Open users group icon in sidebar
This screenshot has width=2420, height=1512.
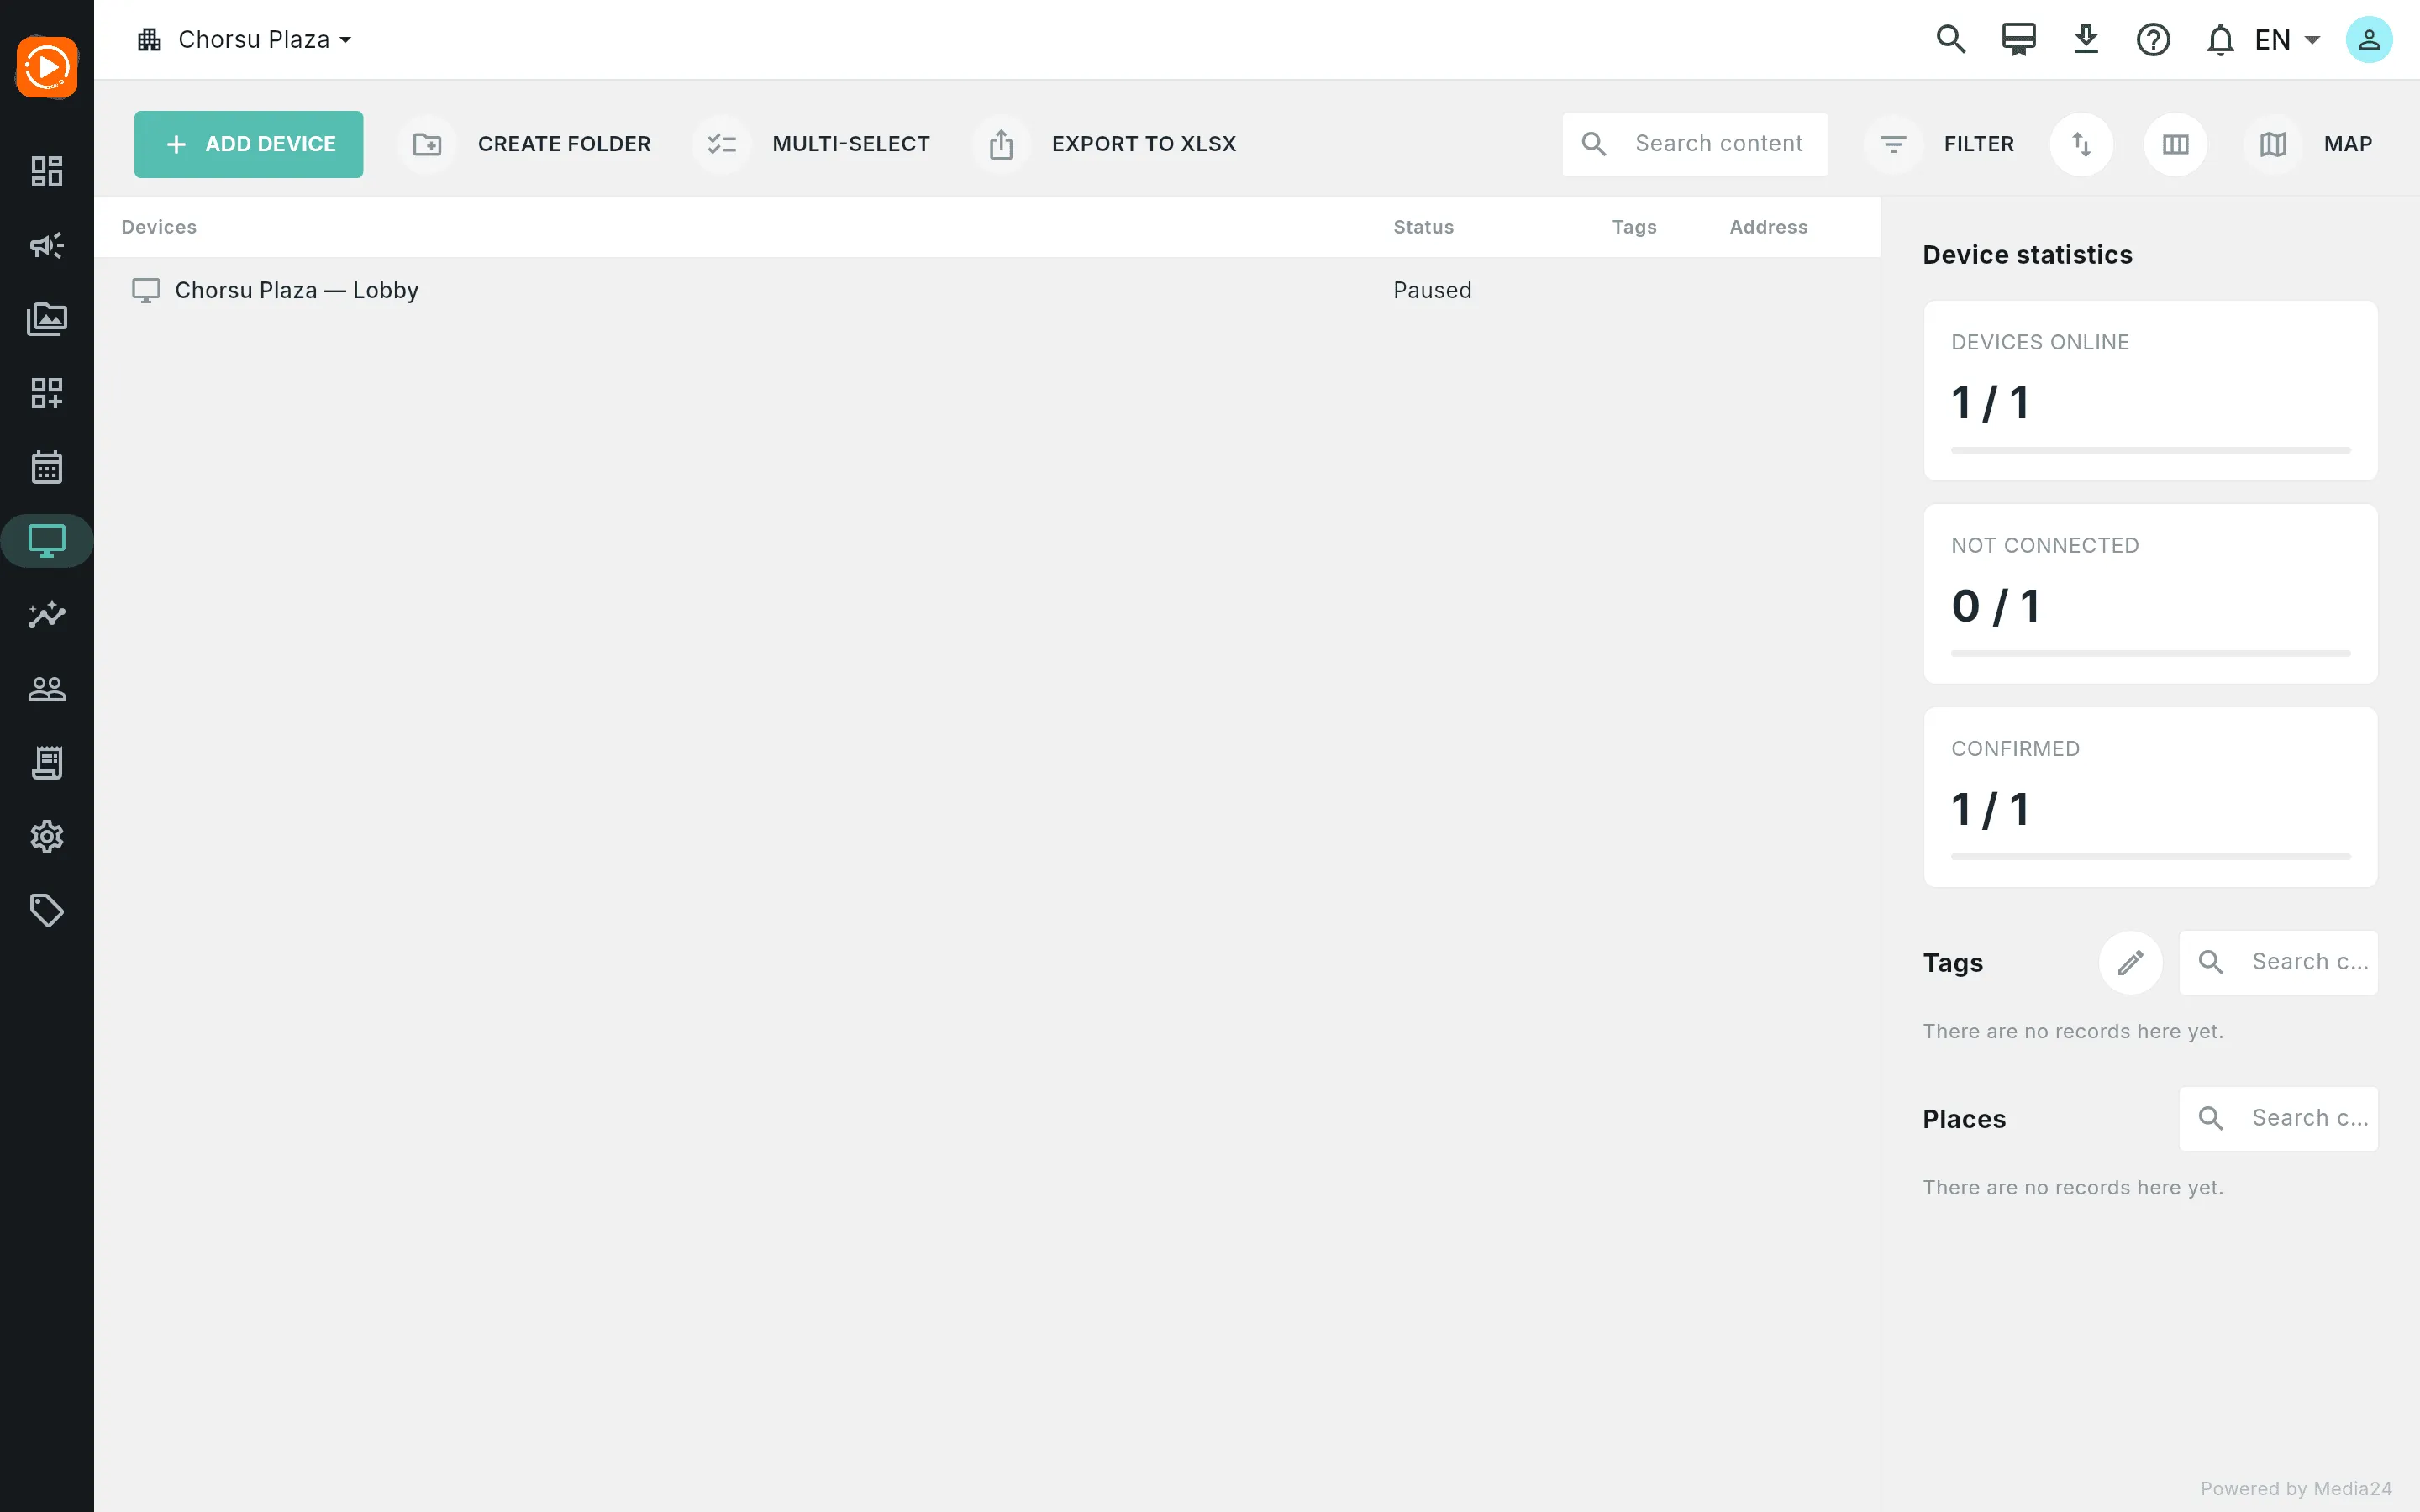pyautogui.click(x=47, y=688)
